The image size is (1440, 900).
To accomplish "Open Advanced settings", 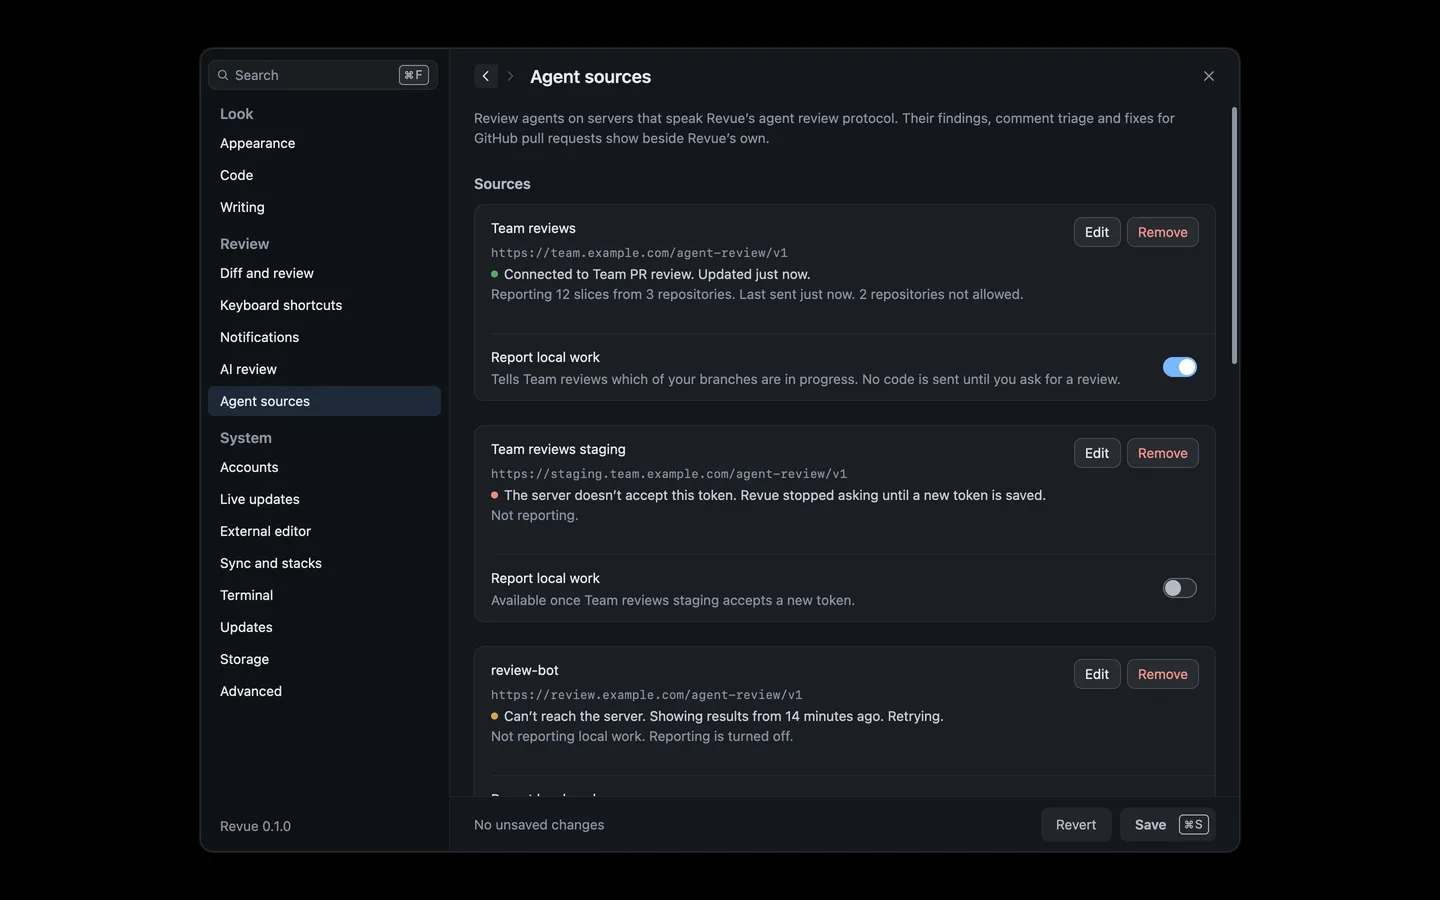I will pos(324,691).
